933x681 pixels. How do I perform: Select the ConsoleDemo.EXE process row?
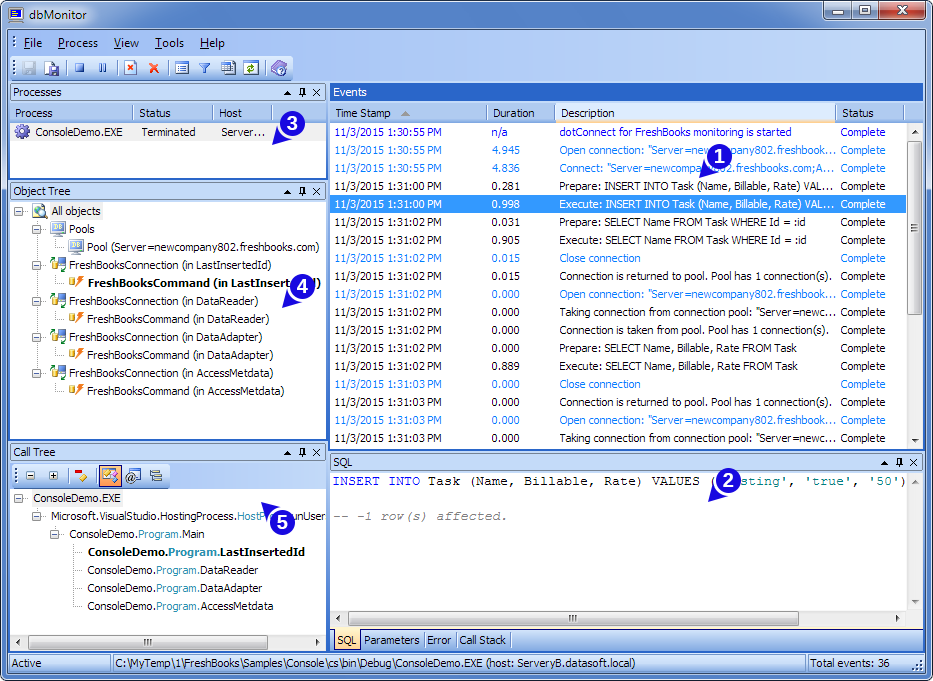click(x=168, y=132)
